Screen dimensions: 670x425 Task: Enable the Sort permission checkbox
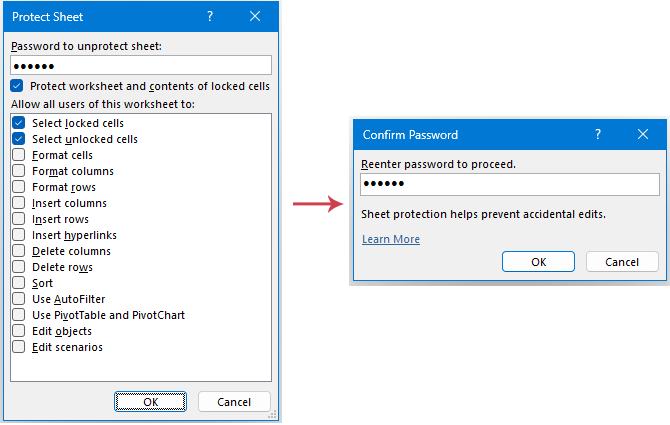click(x=19, y=283)
